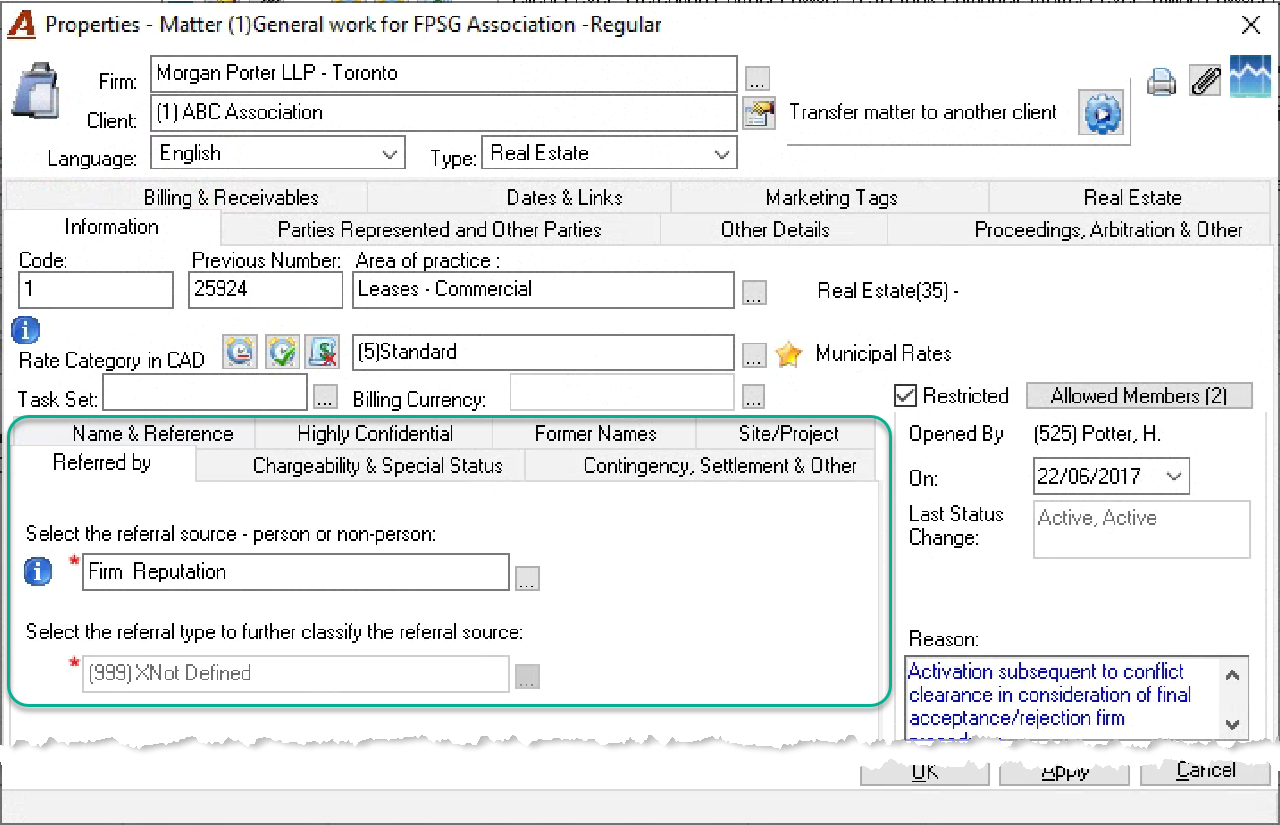Screen dimensions: 1280x825
Task: Click the dollar sheet icon near Rate Category
Action: 323,351
